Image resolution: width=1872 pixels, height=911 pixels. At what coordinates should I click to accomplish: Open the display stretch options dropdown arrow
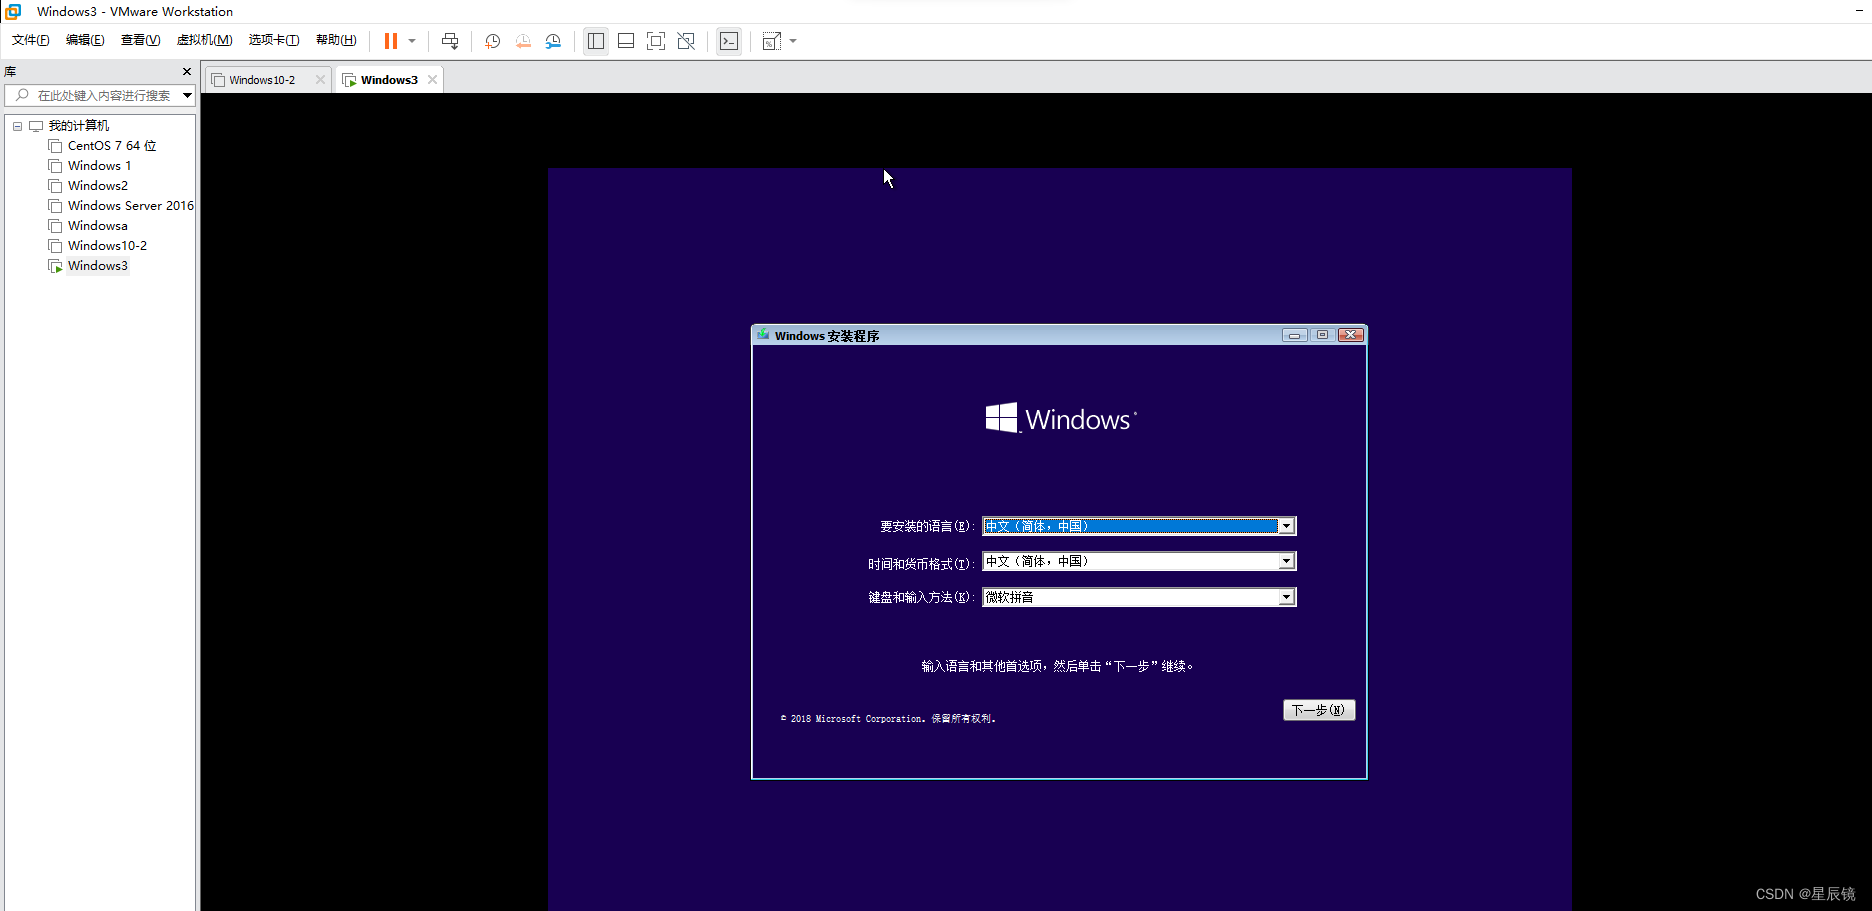793,41
